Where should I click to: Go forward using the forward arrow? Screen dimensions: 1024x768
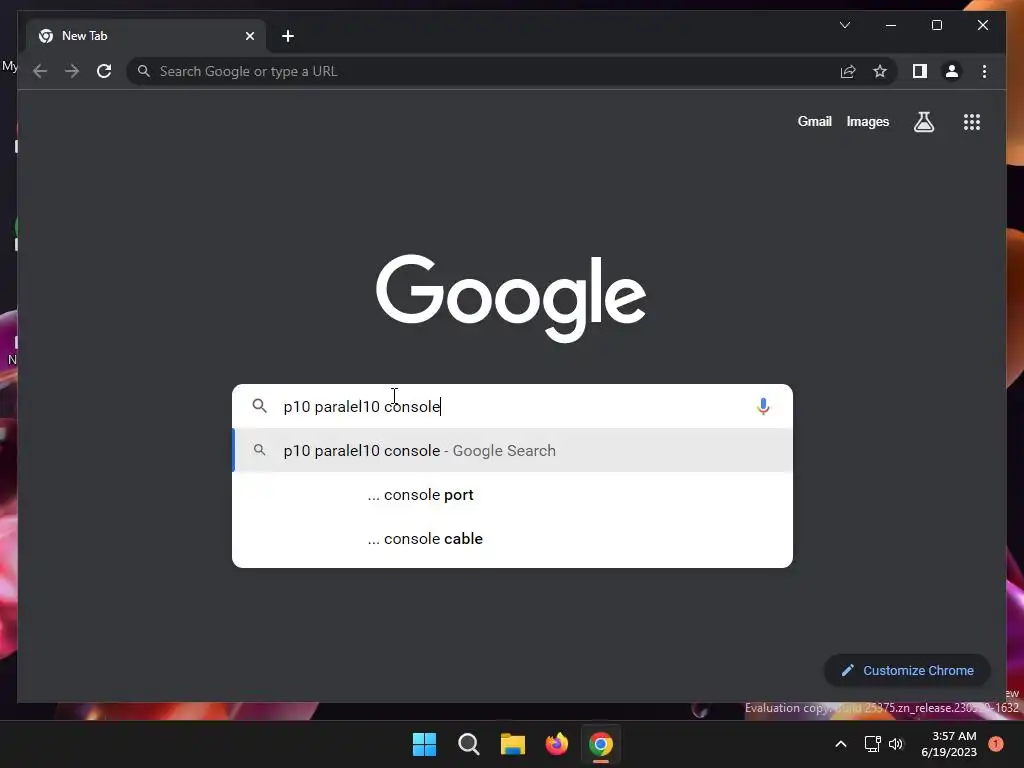coord(72,71)
